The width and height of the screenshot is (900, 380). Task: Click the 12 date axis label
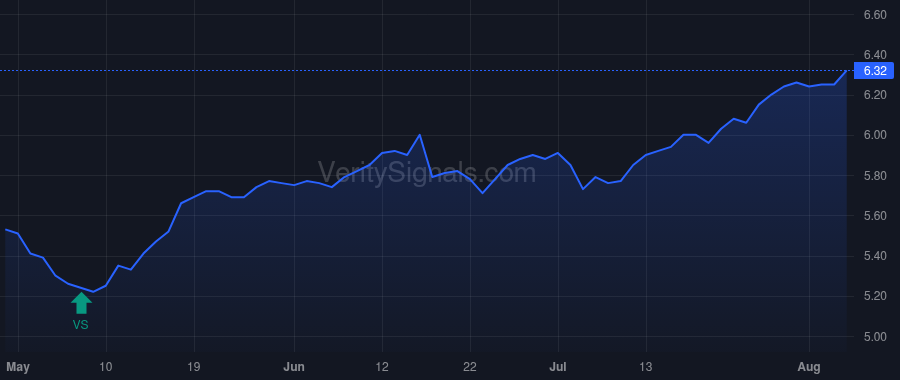pos(382,367)
